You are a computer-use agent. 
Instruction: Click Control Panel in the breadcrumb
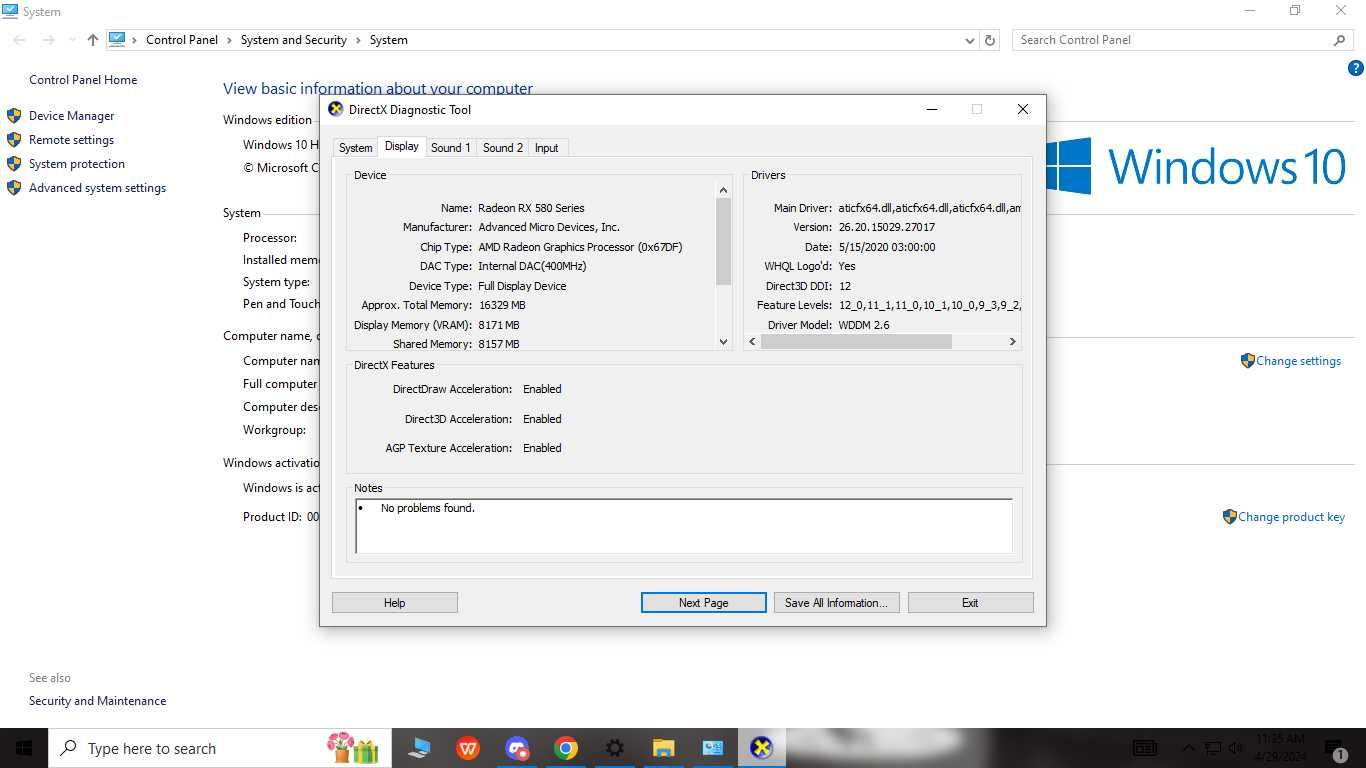click(x=181, y=40)
